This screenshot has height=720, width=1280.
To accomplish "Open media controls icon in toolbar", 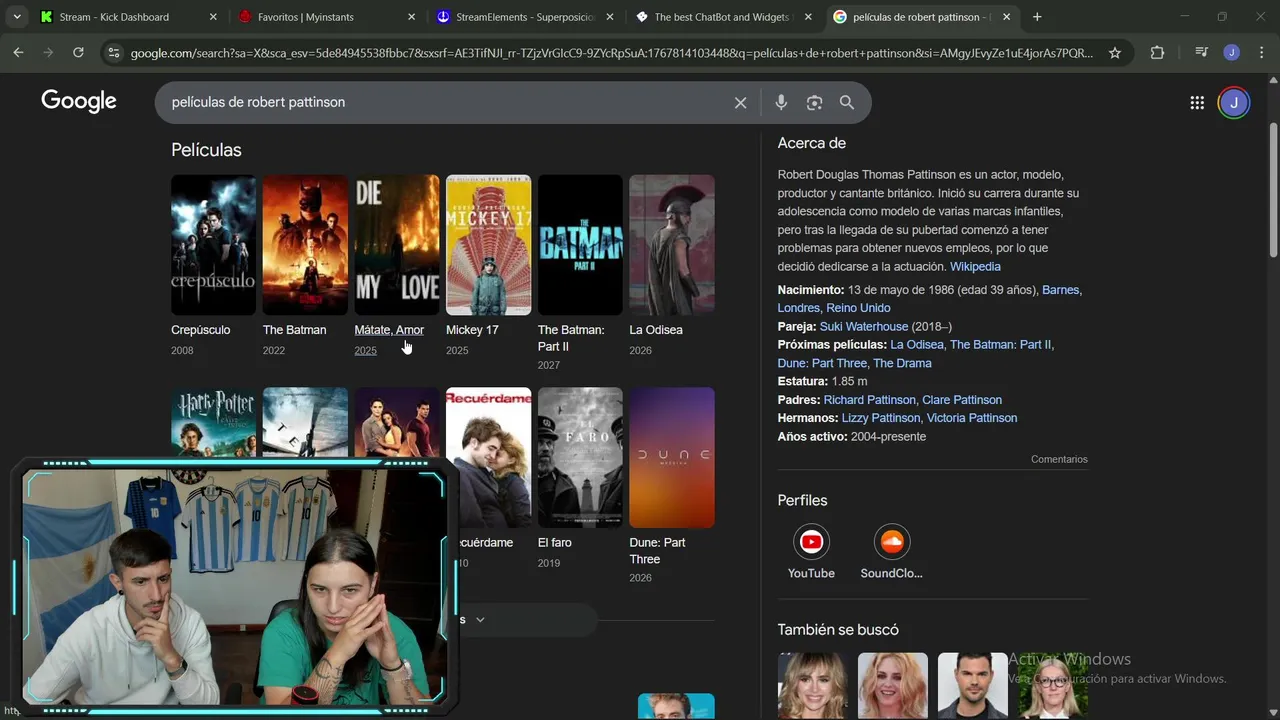I will click(1201, 53).
